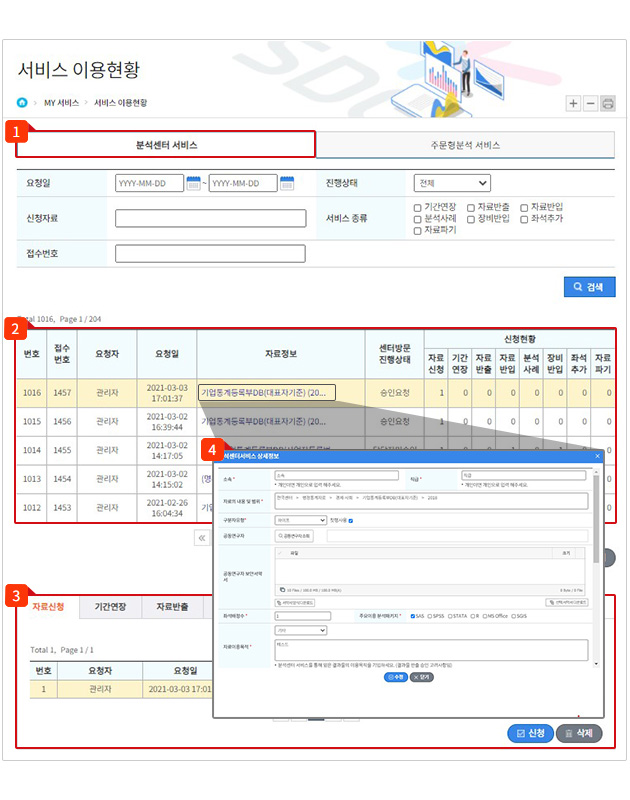Click the 신청 submit button
The image size is (630, 800).
[x=531, y=733]
